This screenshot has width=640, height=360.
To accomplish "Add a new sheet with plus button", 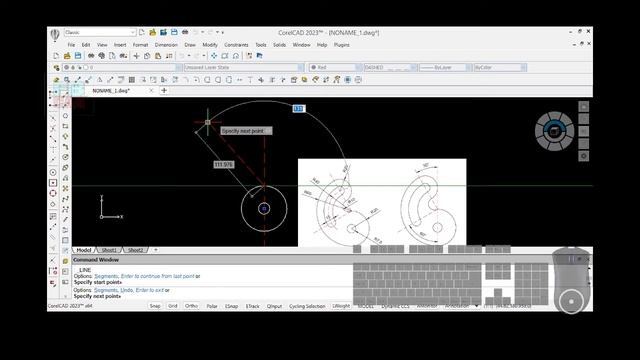I will (x=156, y=250).
